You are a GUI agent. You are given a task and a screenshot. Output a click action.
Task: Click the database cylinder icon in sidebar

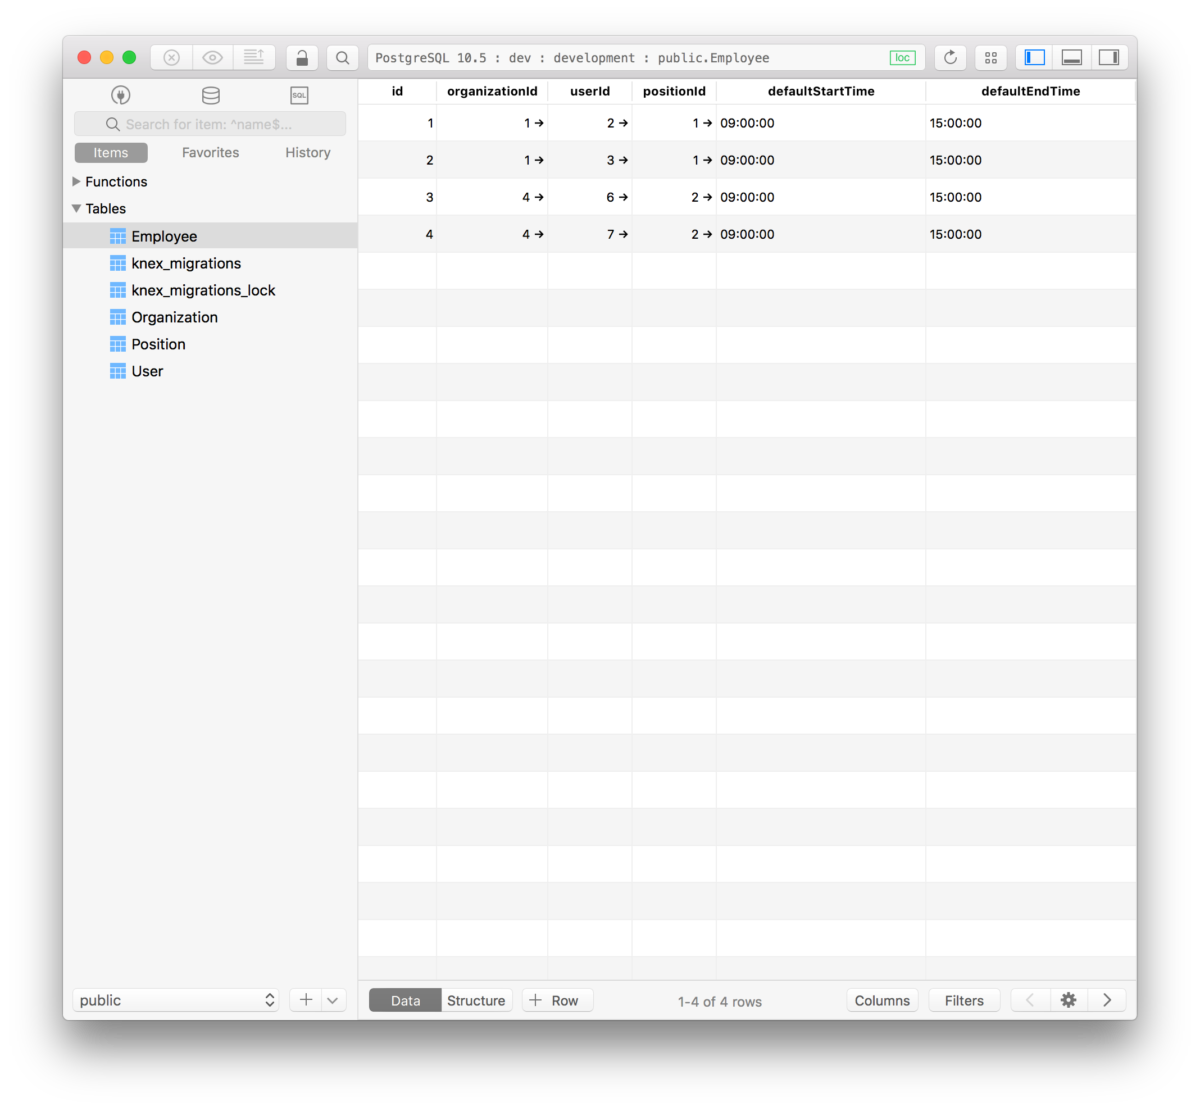211,95
